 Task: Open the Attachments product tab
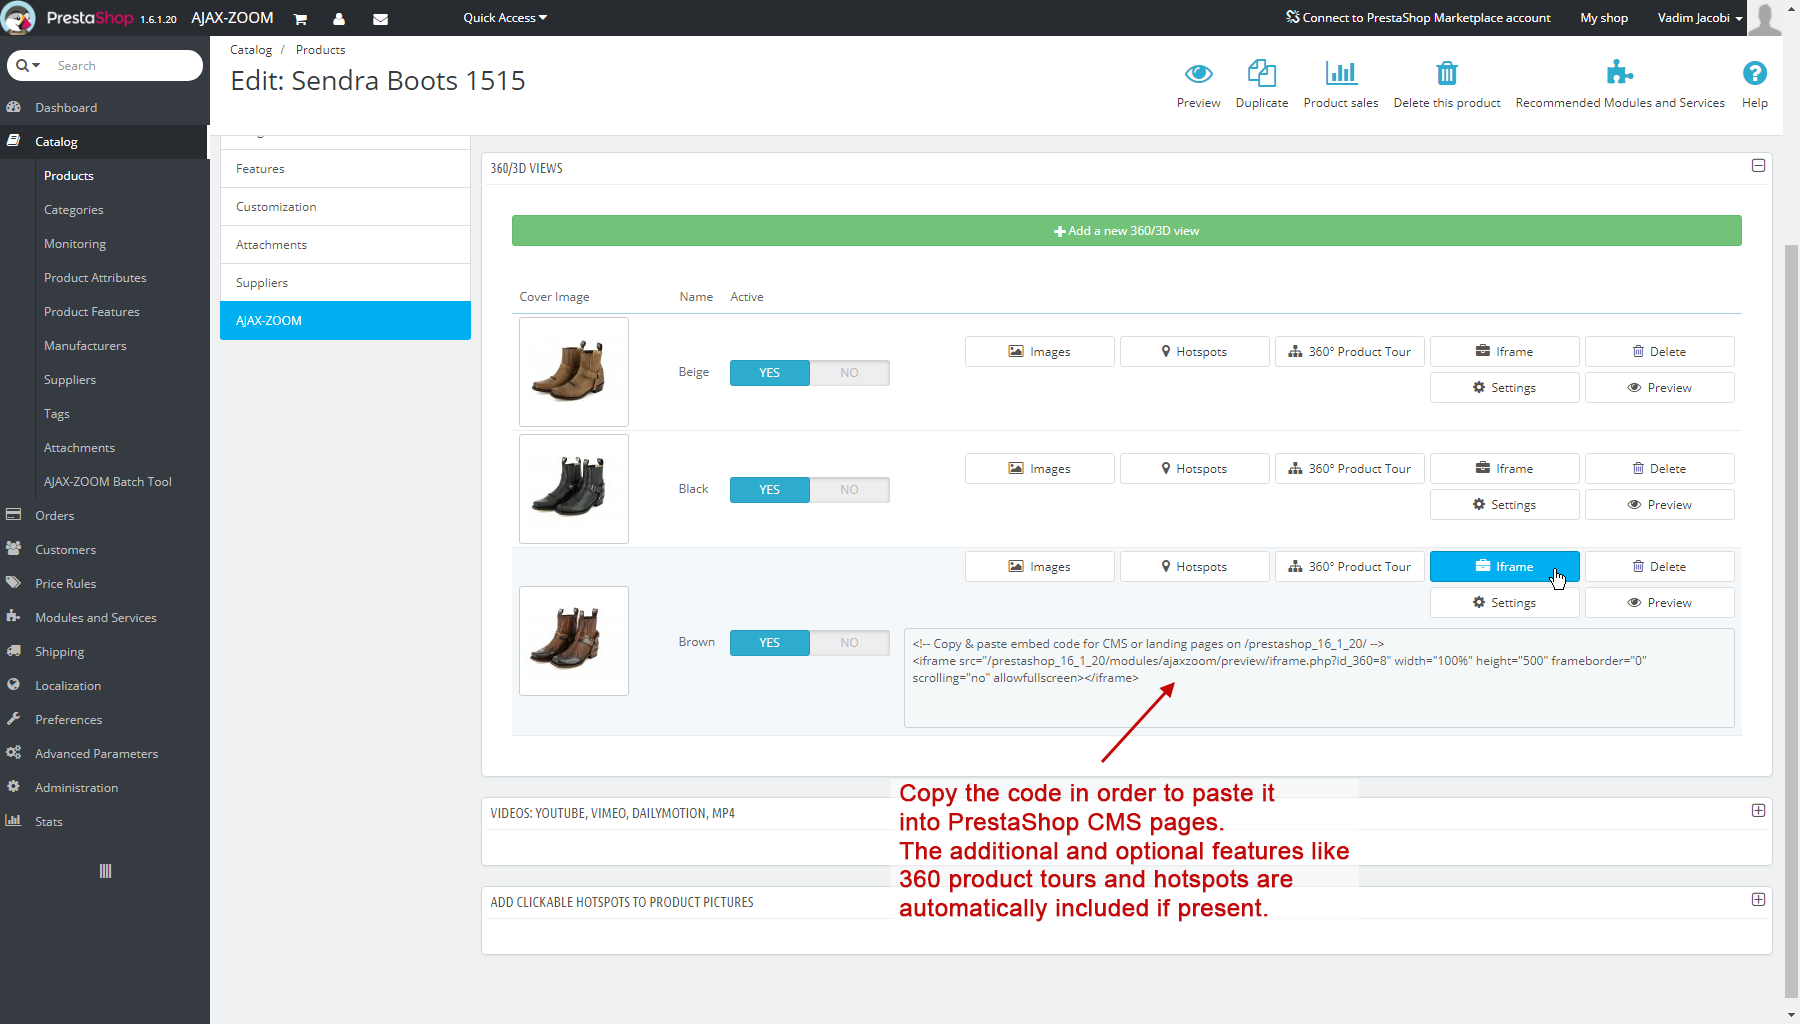coord(345,245)
